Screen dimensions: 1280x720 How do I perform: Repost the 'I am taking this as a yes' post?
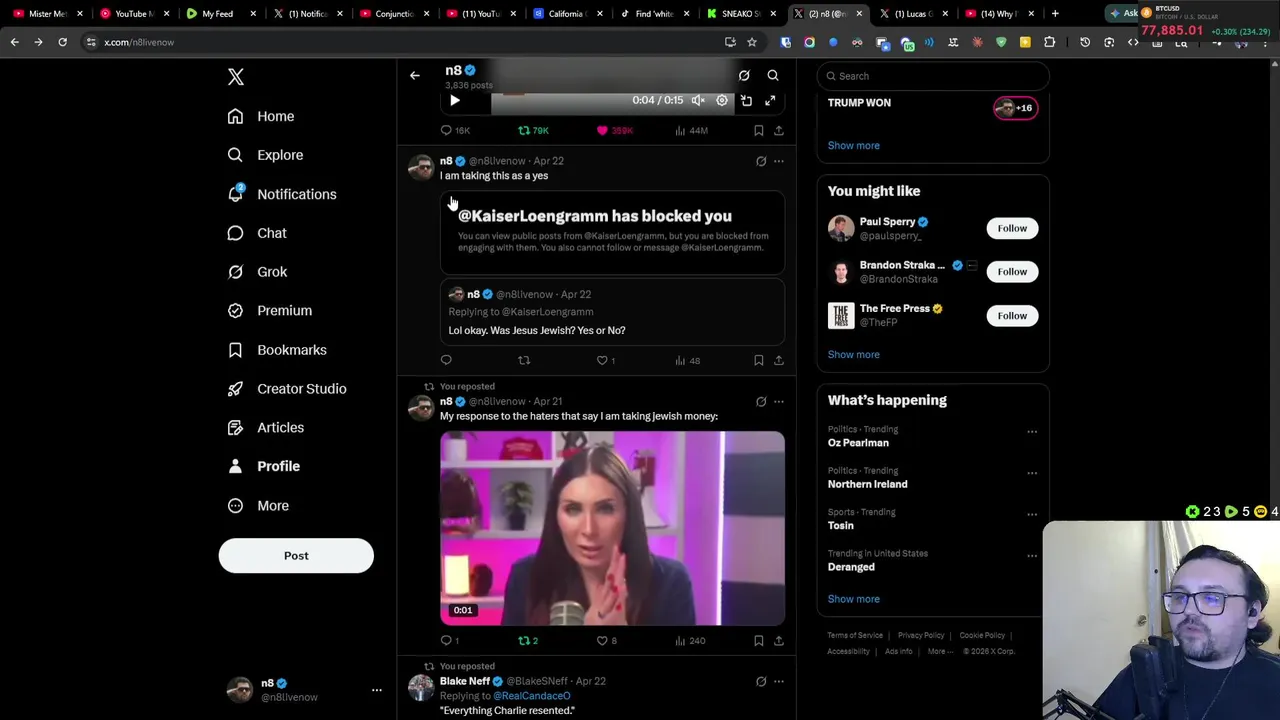pyautogui.click(x=524, y=360)
